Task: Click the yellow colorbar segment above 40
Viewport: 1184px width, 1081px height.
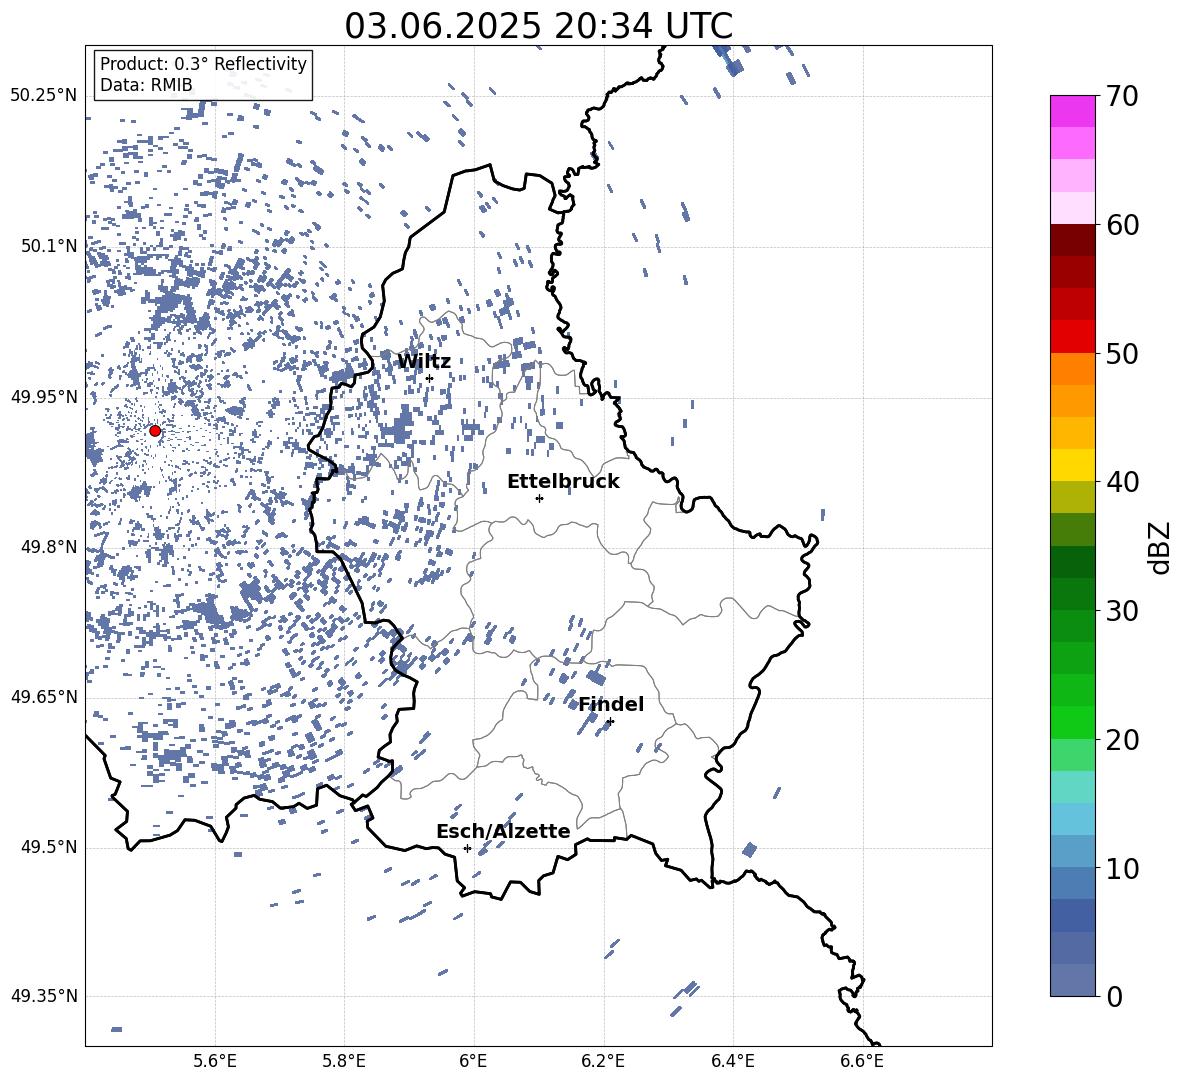Action: pos(1073,465)
